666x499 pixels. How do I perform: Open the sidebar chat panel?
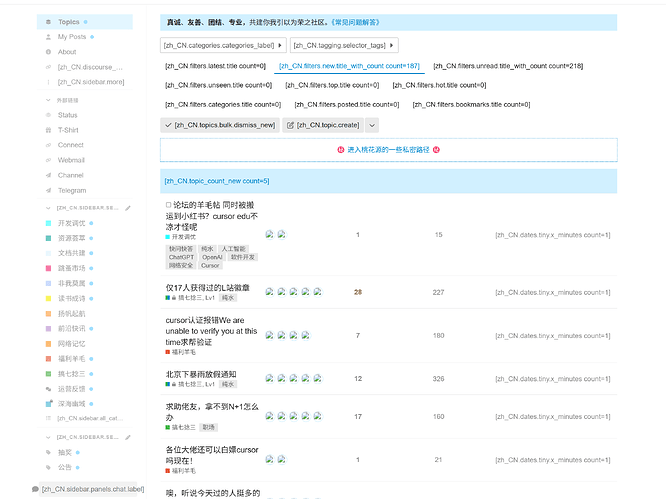[88, 489]
